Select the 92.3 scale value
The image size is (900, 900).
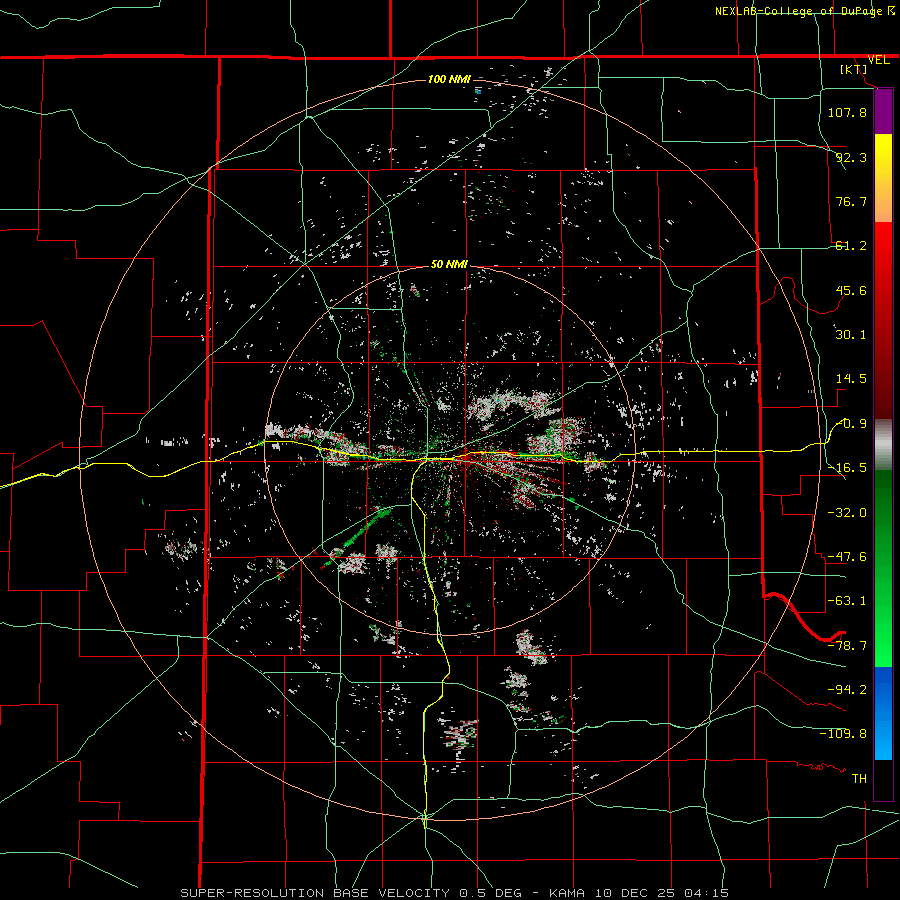pos(851,157)
